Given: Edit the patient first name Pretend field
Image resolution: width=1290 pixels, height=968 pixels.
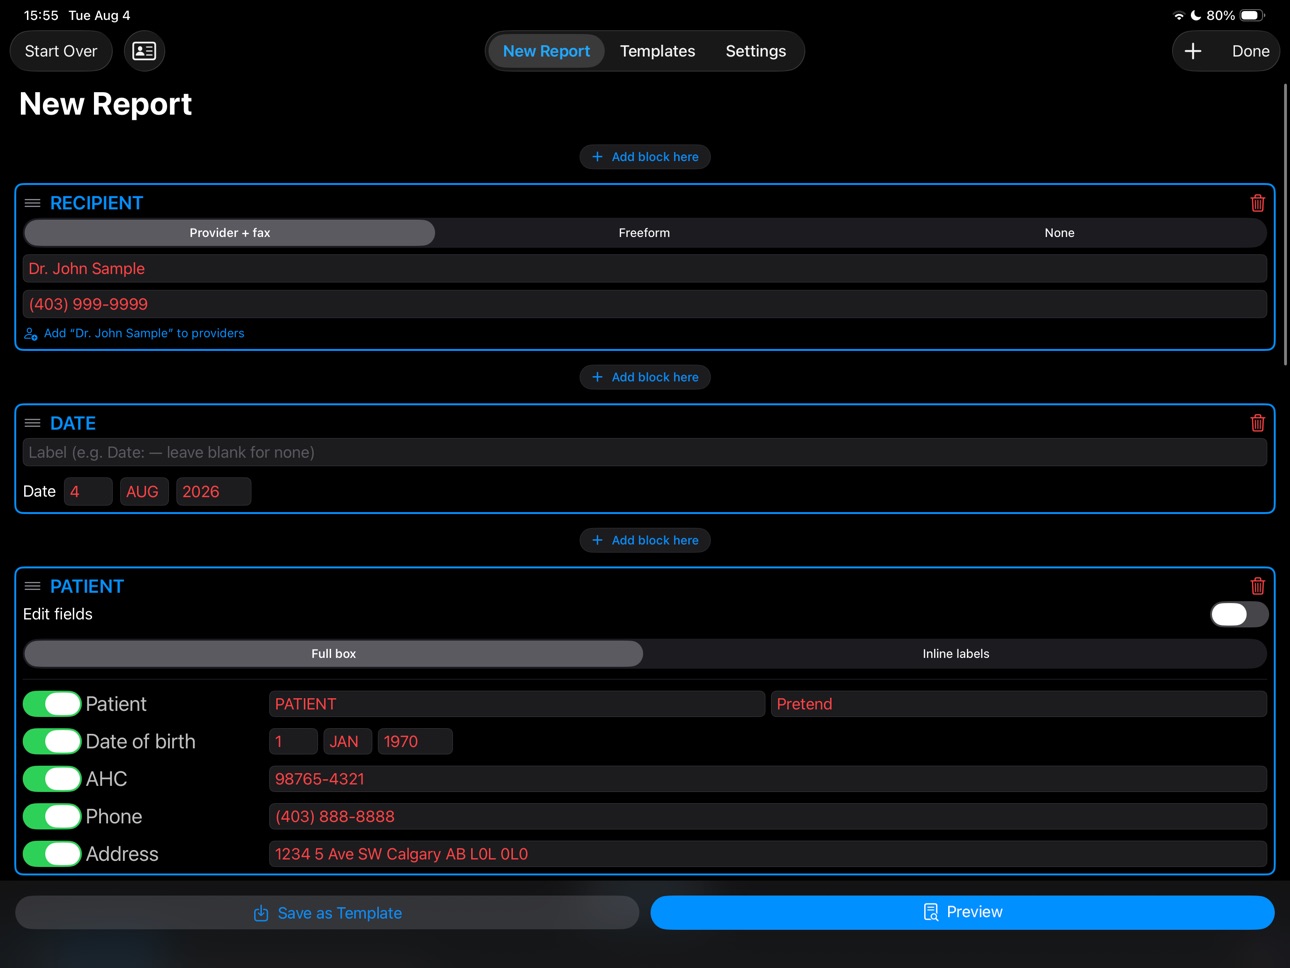Looking at the screenshot, I should (1019, 704).
